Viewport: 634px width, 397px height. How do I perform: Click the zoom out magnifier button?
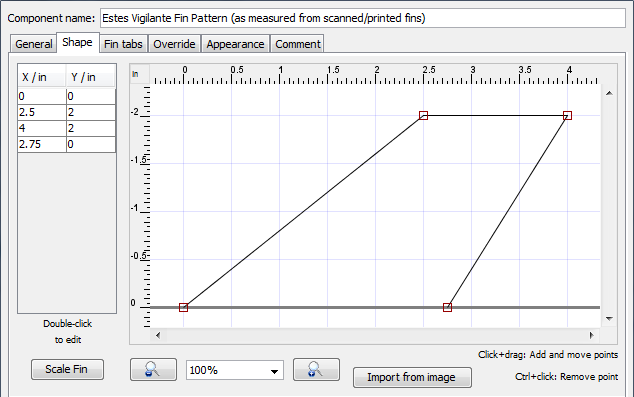coord(153,370)
